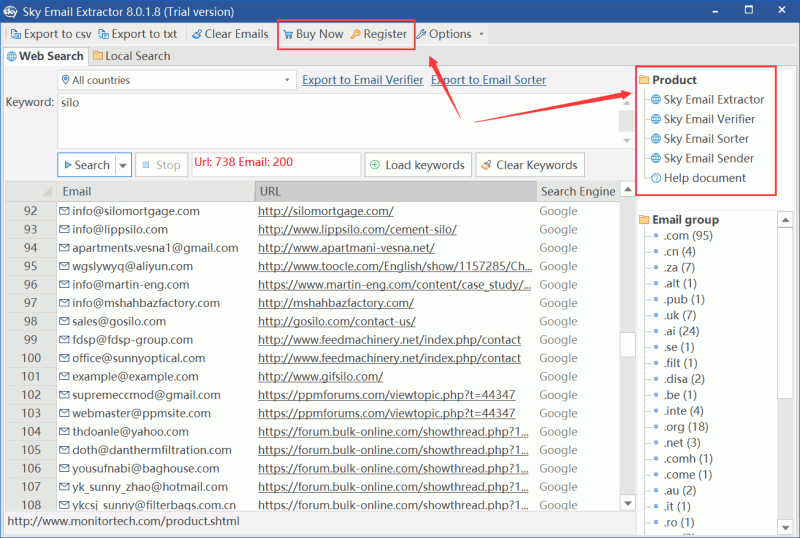The height and width of the screenshot is (538, 800).
Task: Switch to the Web Search tab
Action: coord(45,56)
